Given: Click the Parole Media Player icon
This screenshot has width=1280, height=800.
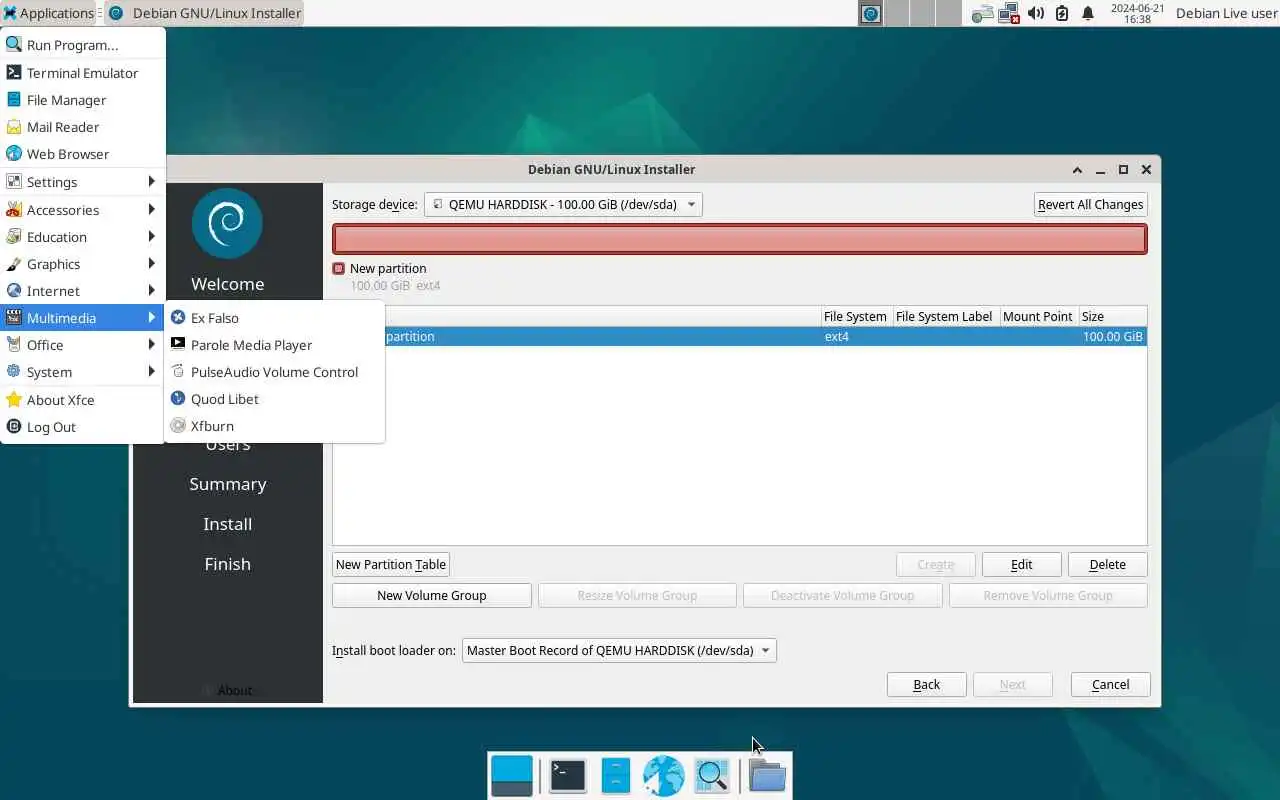Looking at the screenshot, I should tap(178, 344).
